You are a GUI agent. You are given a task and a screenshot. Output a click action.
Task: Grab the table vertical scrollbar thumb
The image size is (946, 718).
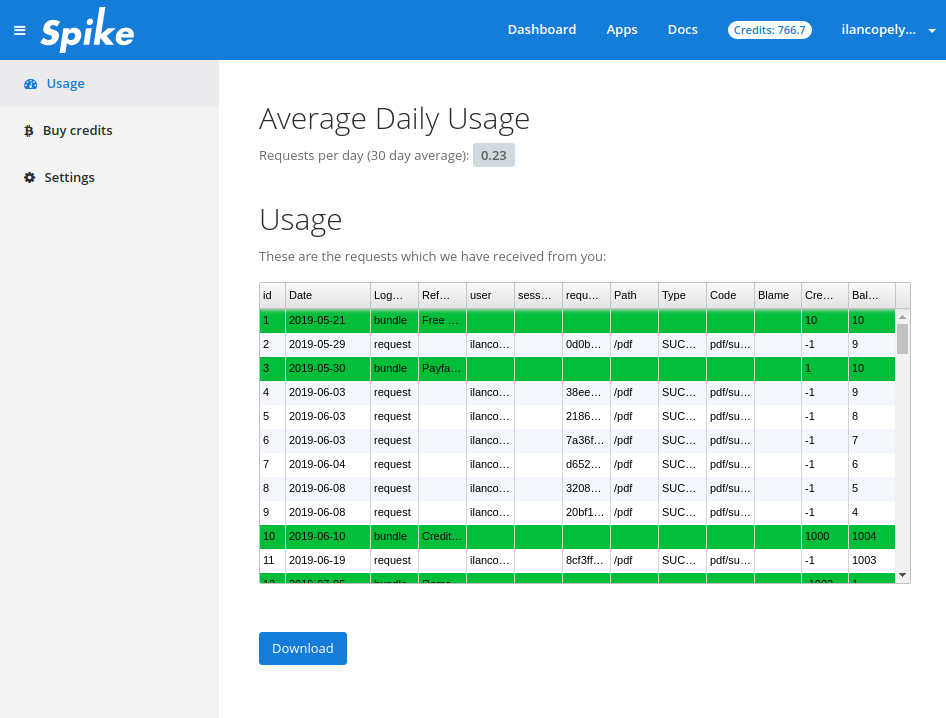click(x=902, y=339)
